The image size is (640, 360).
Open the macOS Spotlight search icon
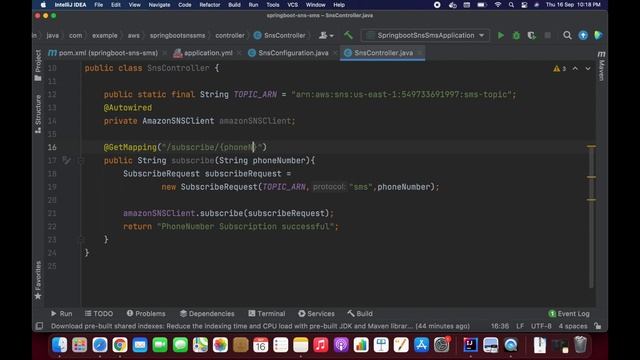point(511,5)
